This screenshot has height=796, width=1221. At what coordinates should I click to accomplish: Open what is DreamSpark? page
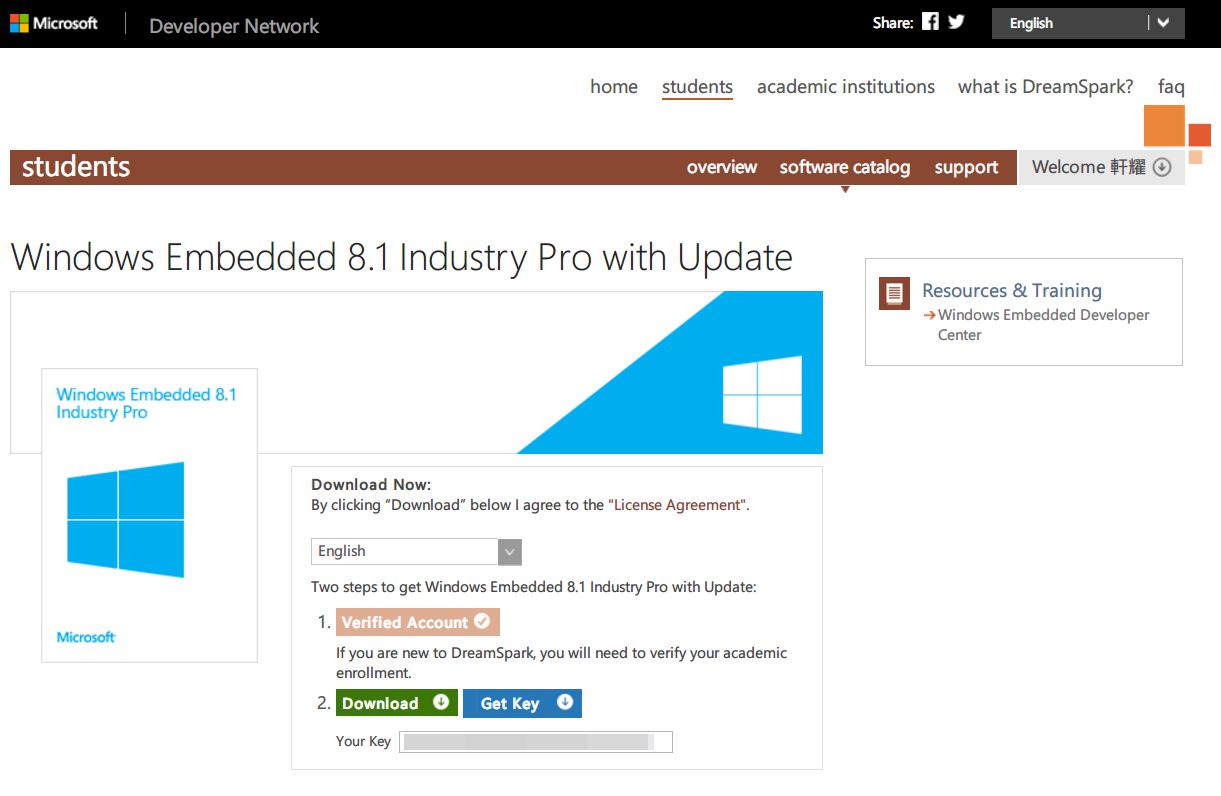[x=1046, y=87]
